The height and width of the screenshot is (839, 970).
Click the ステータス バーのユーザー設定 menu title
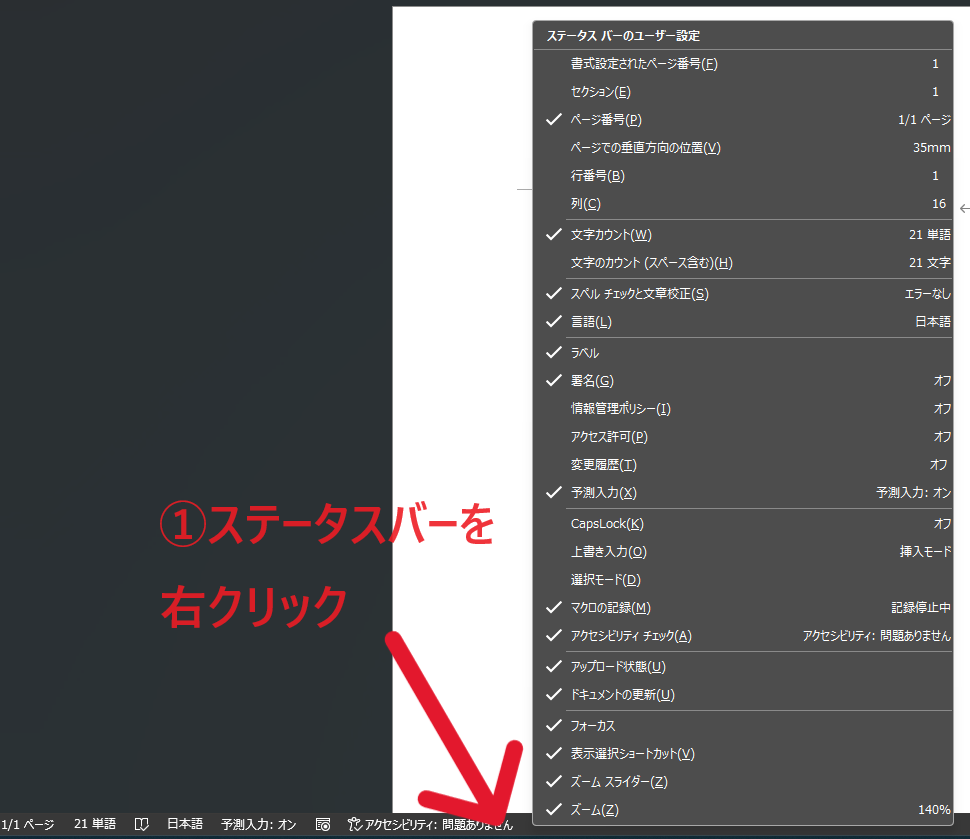click(x=623, y=36)
